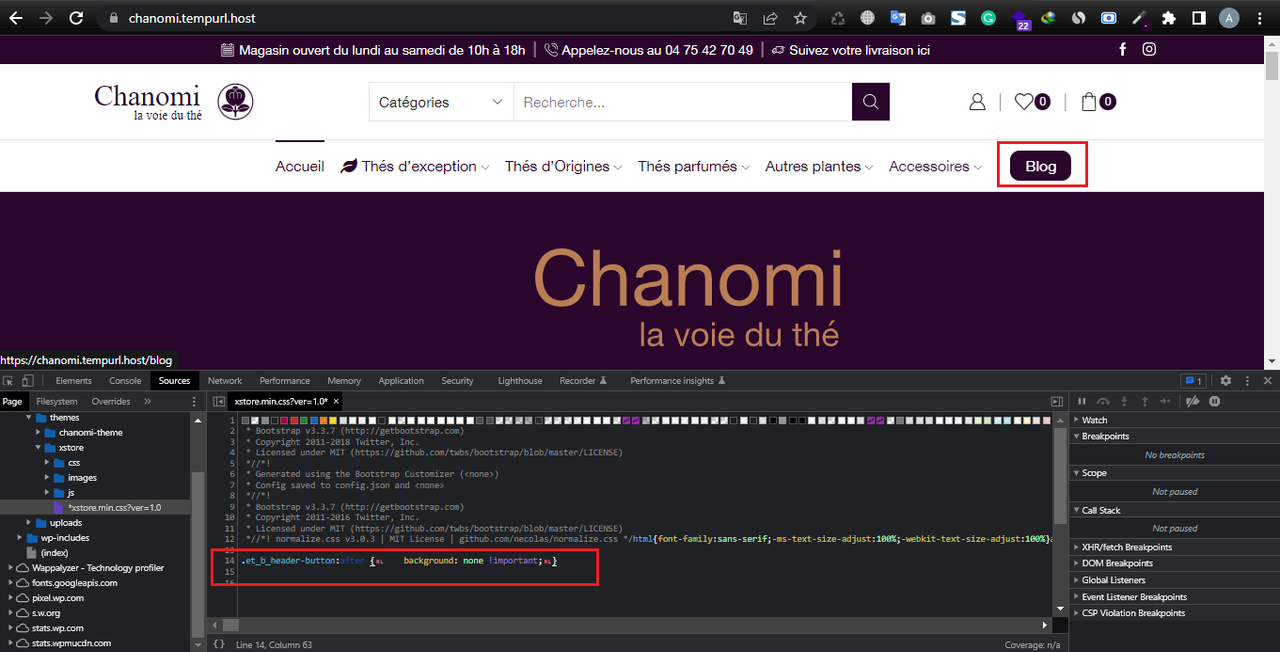1280x652 pixels.
Task: Bookmark this page with the star icon
Action: click(x=800, y=18)
